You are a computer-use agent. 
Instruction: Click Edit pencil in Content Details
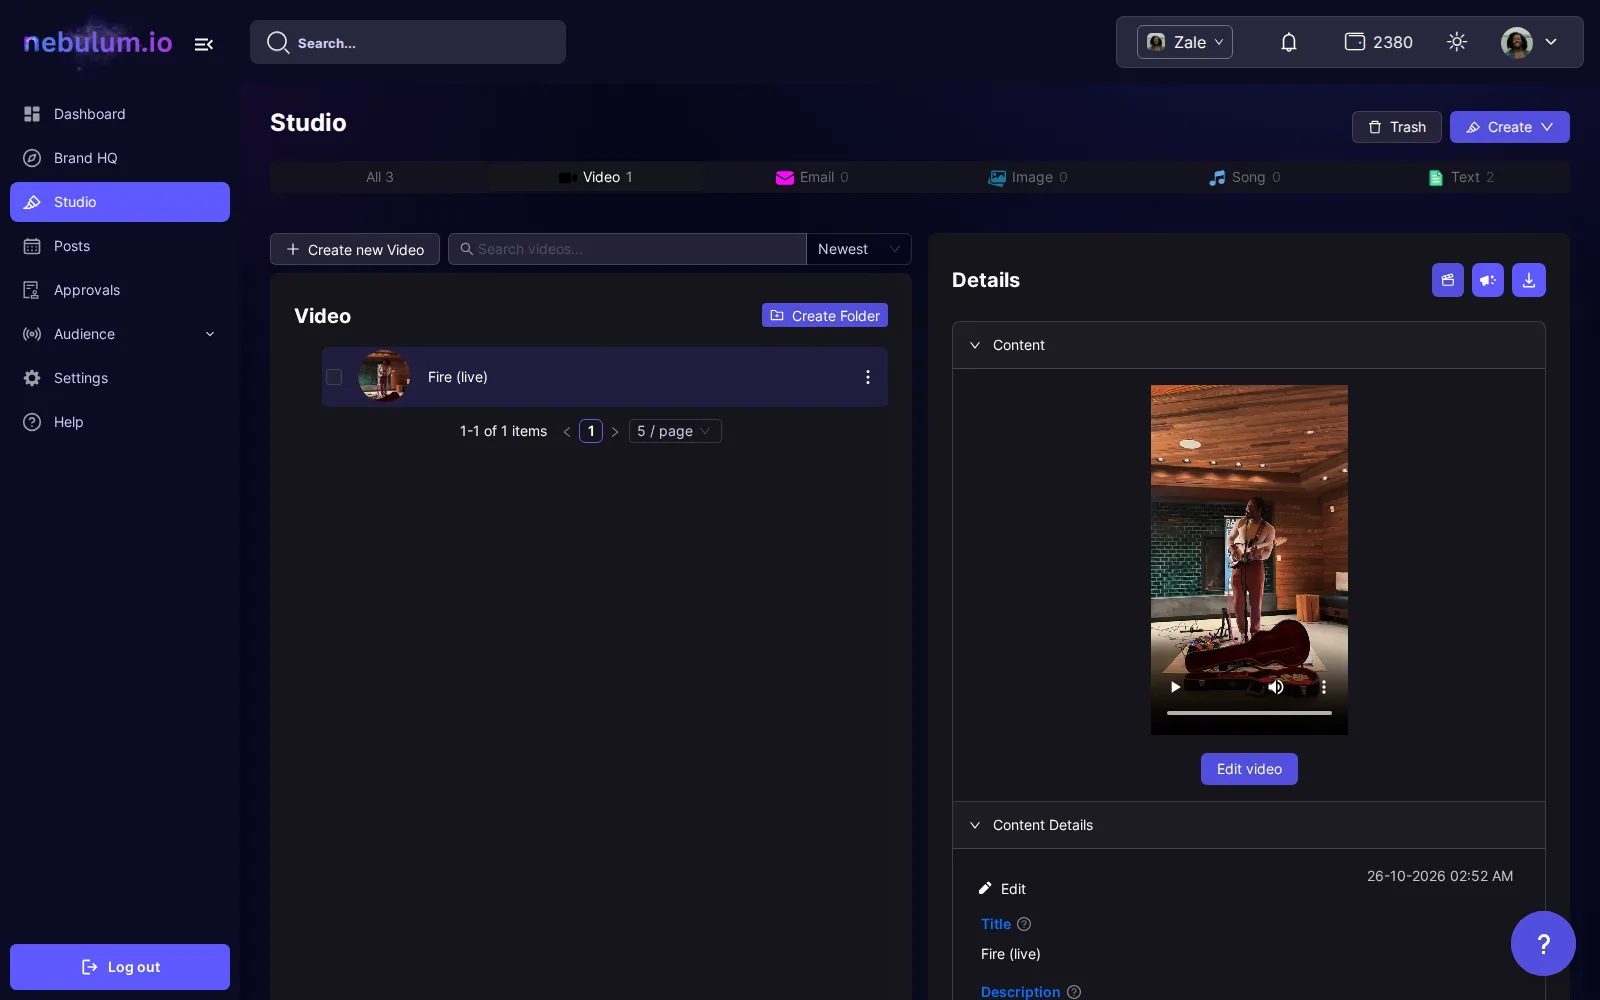[x=1002, y=889]
